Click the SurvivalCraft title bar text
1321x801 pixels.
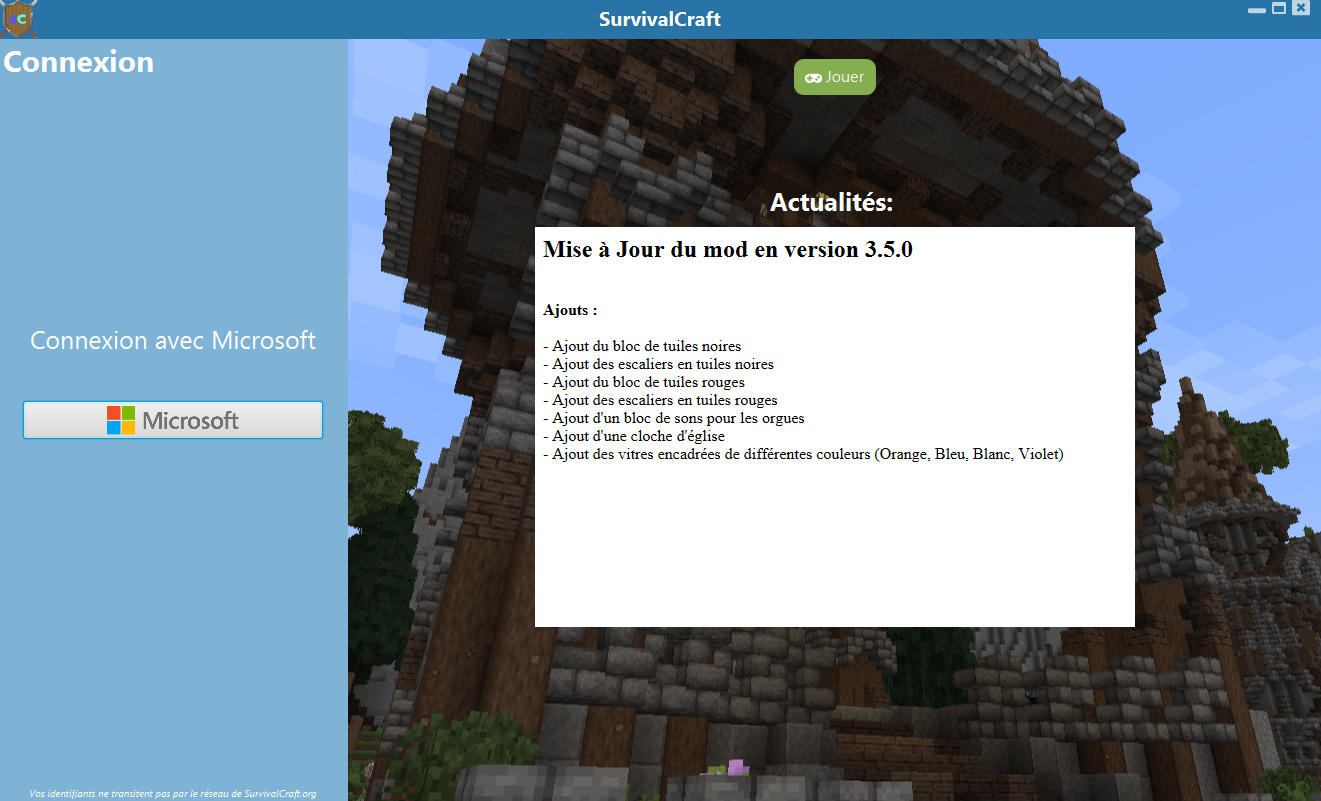pos(660,19)
